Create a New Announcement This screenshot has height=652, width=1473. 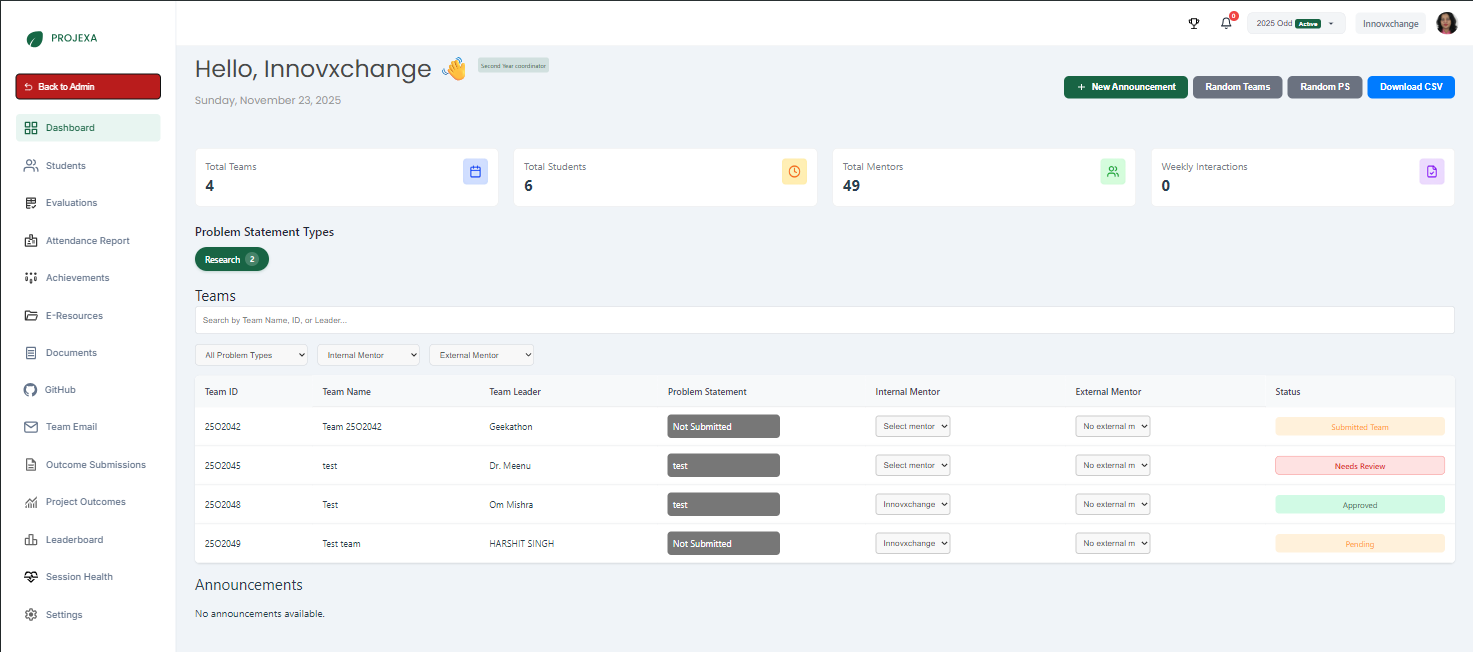1126,87
